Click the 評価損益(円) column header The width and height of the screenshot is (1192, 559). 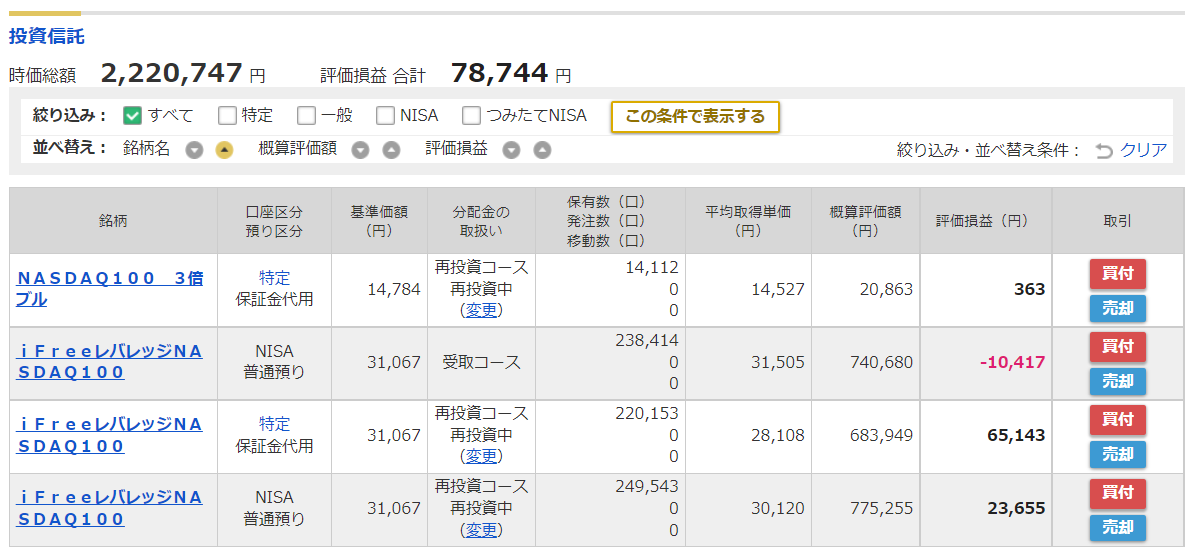point(986,221)
